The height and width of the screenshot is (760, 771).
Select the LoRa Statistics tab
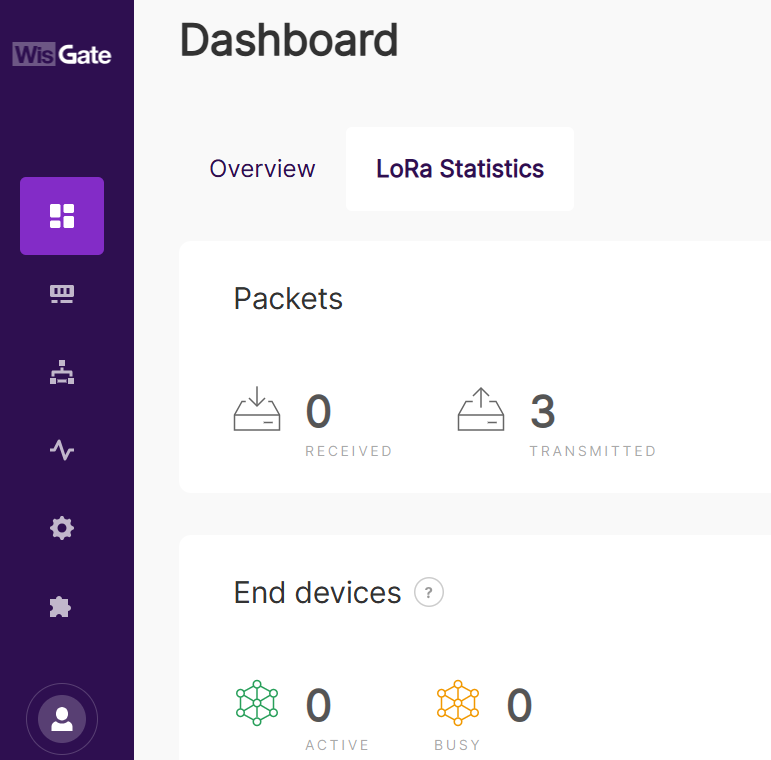tap(460, 169)
